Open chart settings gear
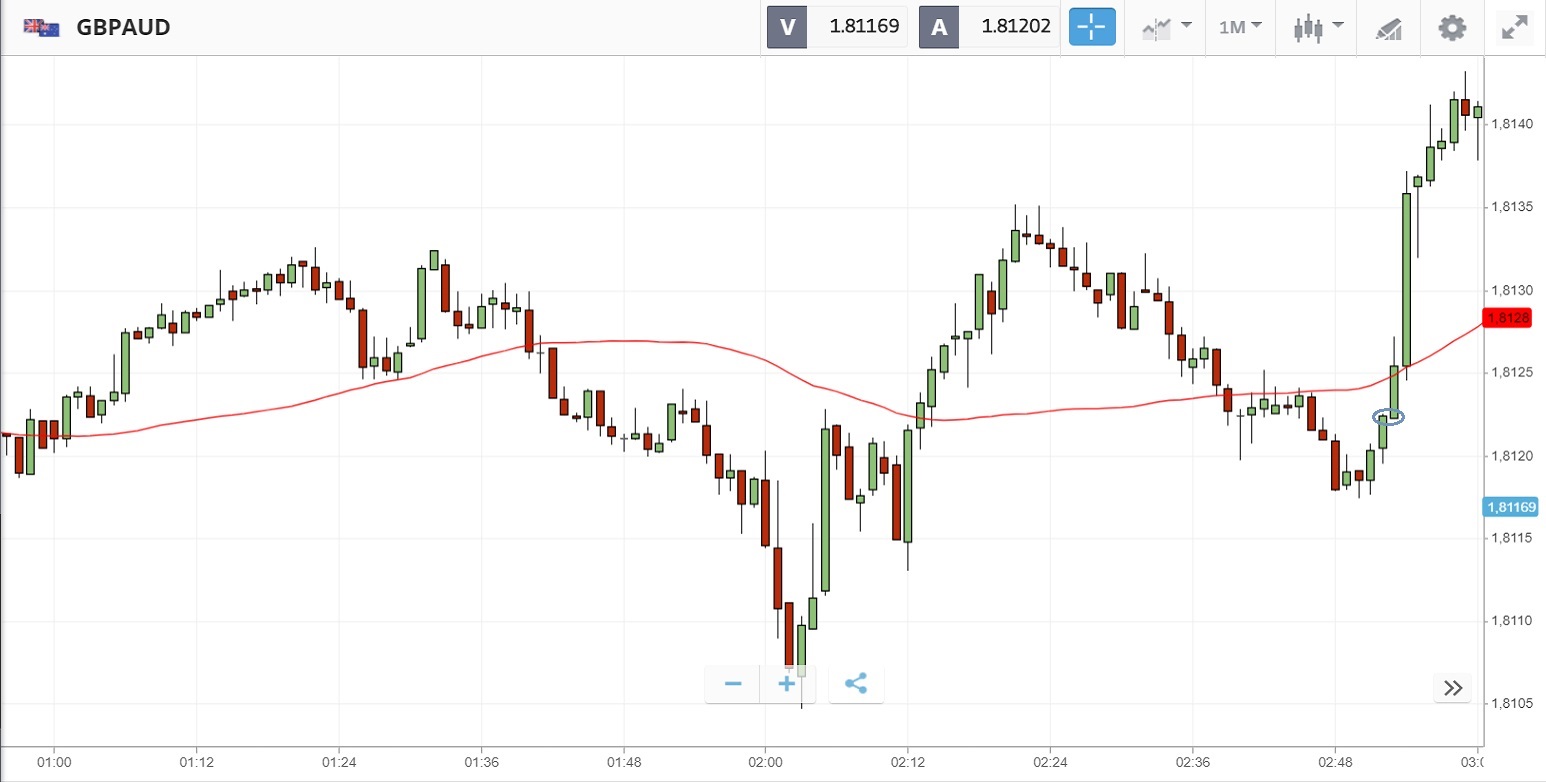The width and height of the screenshot is (1546, 782). pos(1451,27)
